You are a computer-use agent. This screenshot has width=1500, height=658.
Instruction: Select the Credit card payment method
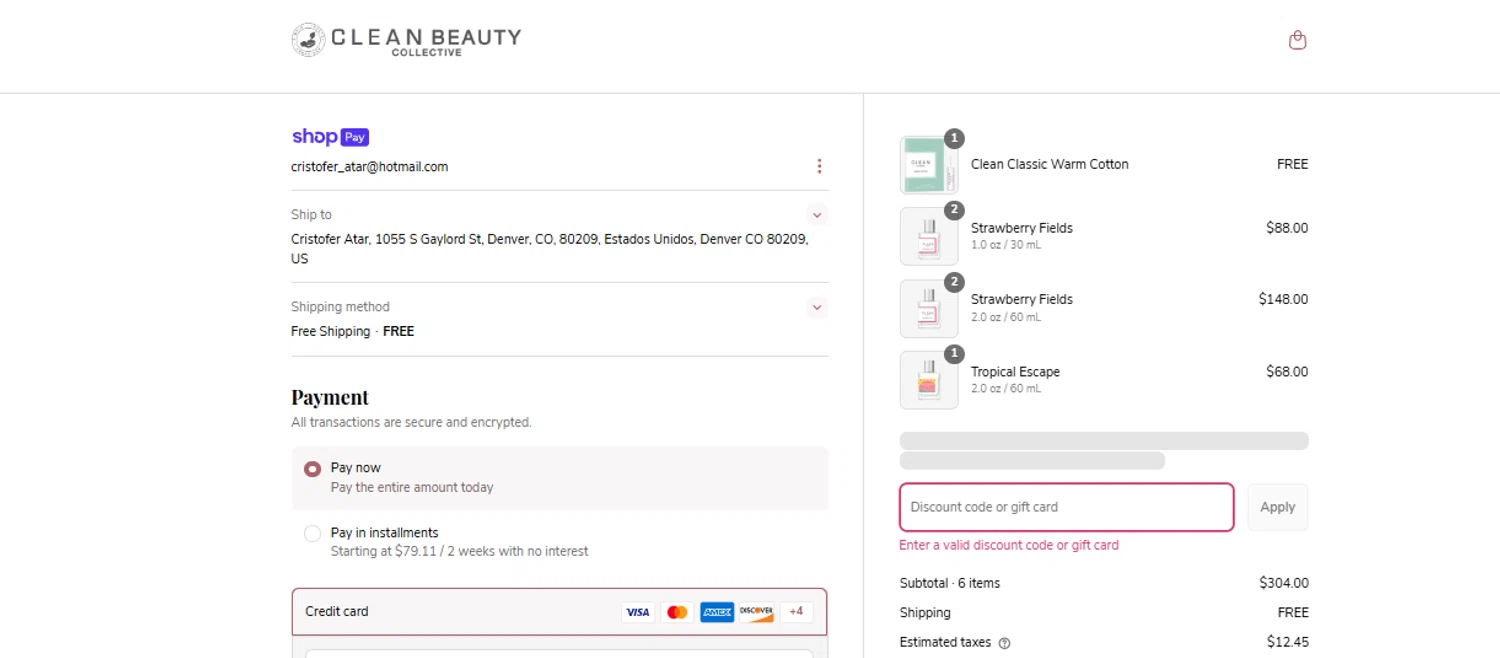click(x=560, y=611)
